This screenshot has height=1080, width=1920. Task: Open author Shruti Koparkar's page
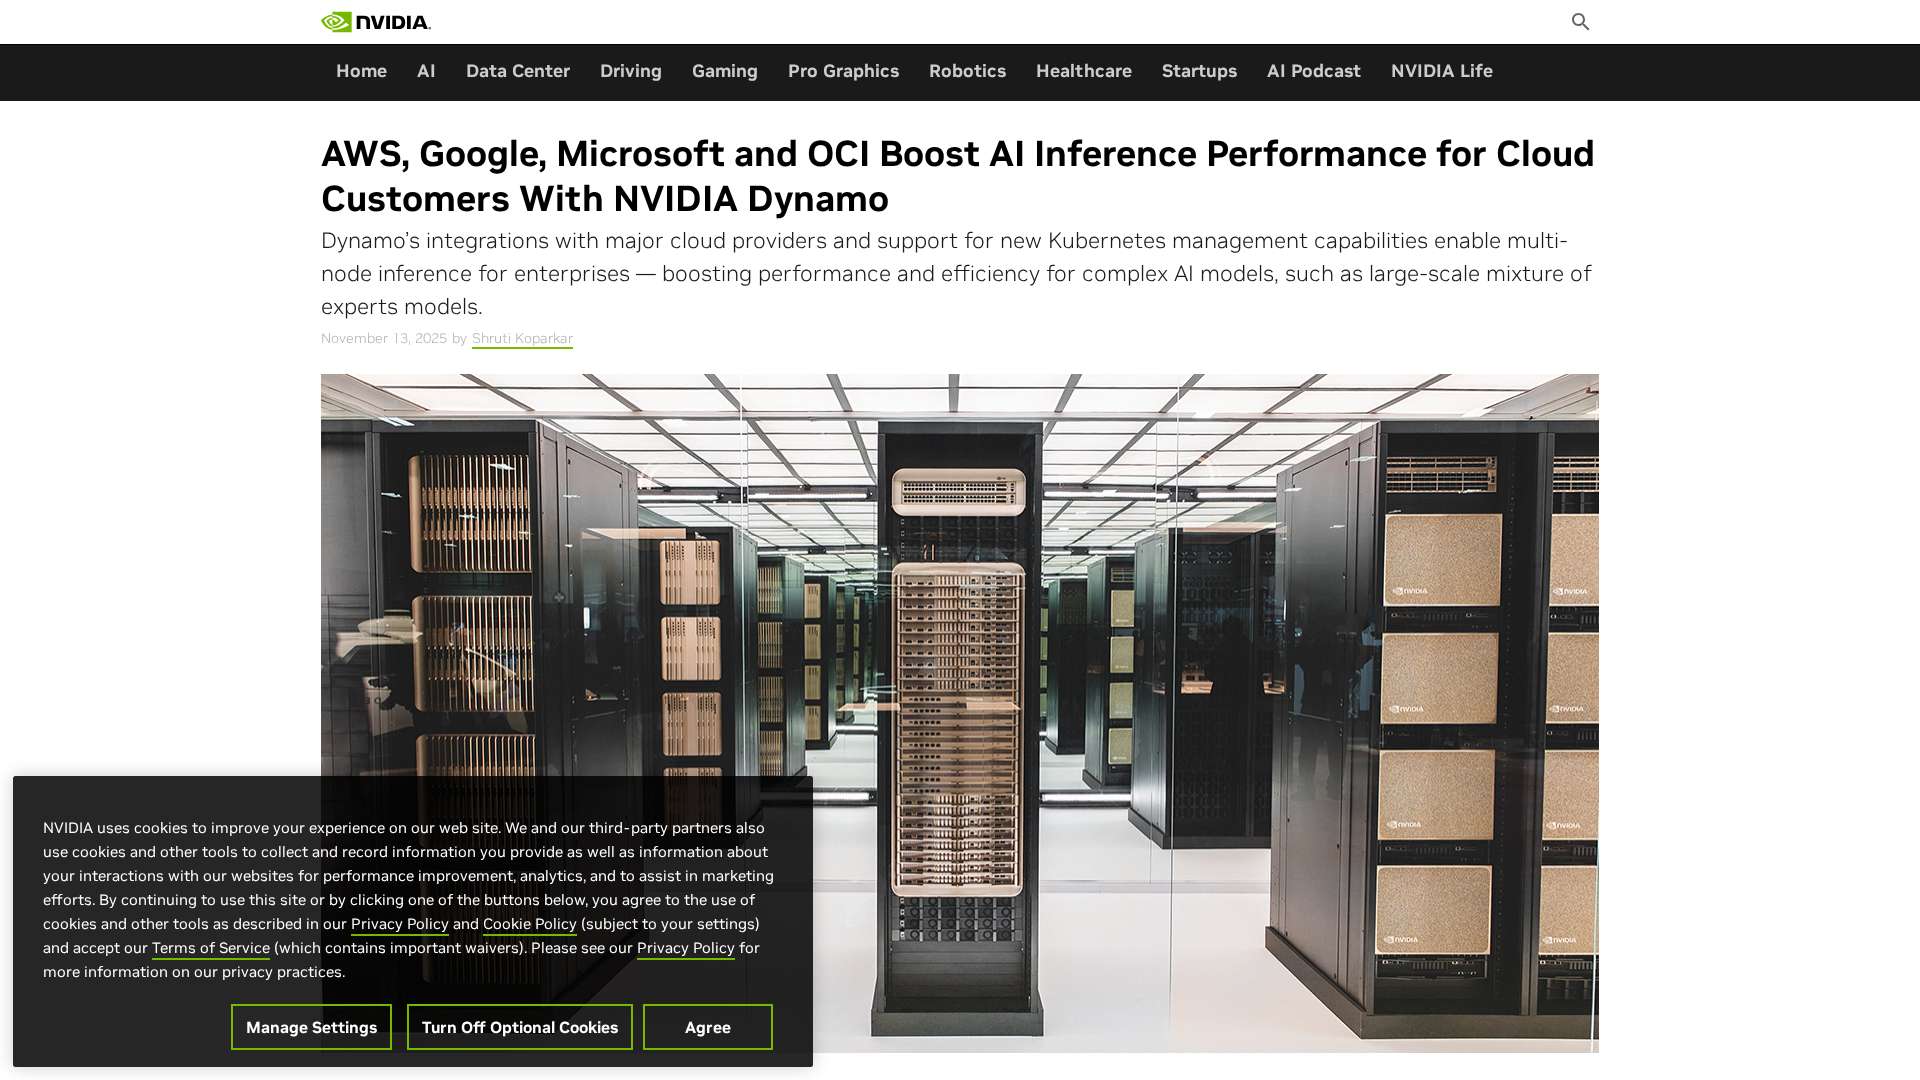pos(522,338)
